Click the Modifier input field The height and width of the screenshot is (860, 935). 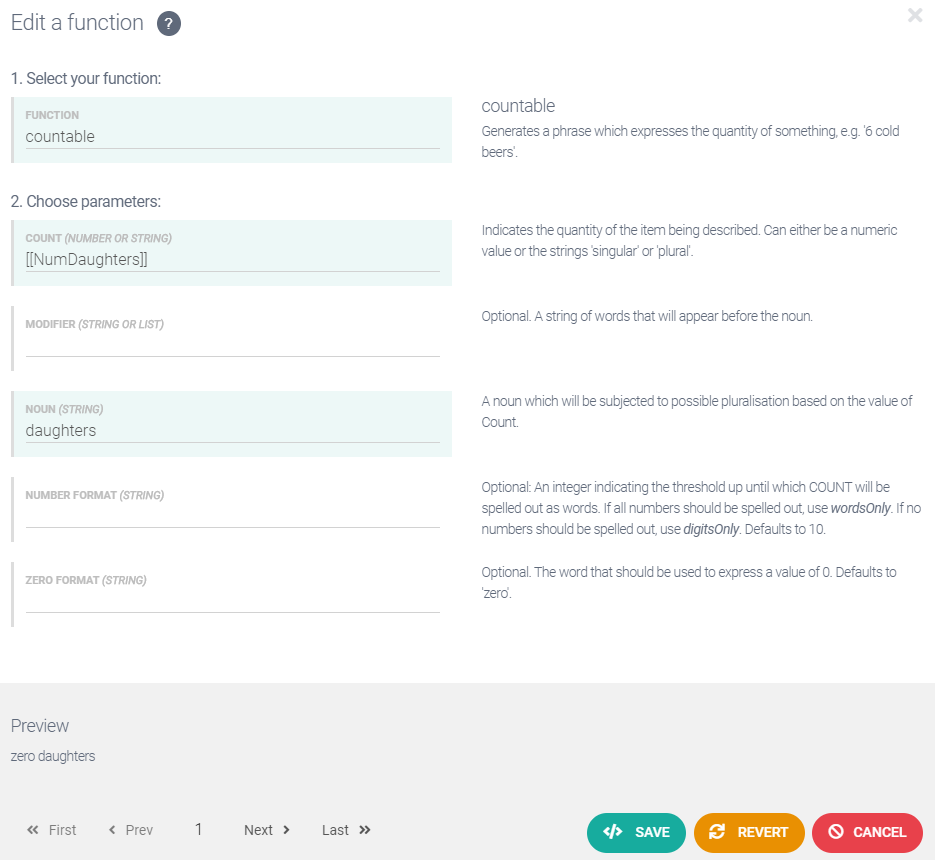point(232,345)
